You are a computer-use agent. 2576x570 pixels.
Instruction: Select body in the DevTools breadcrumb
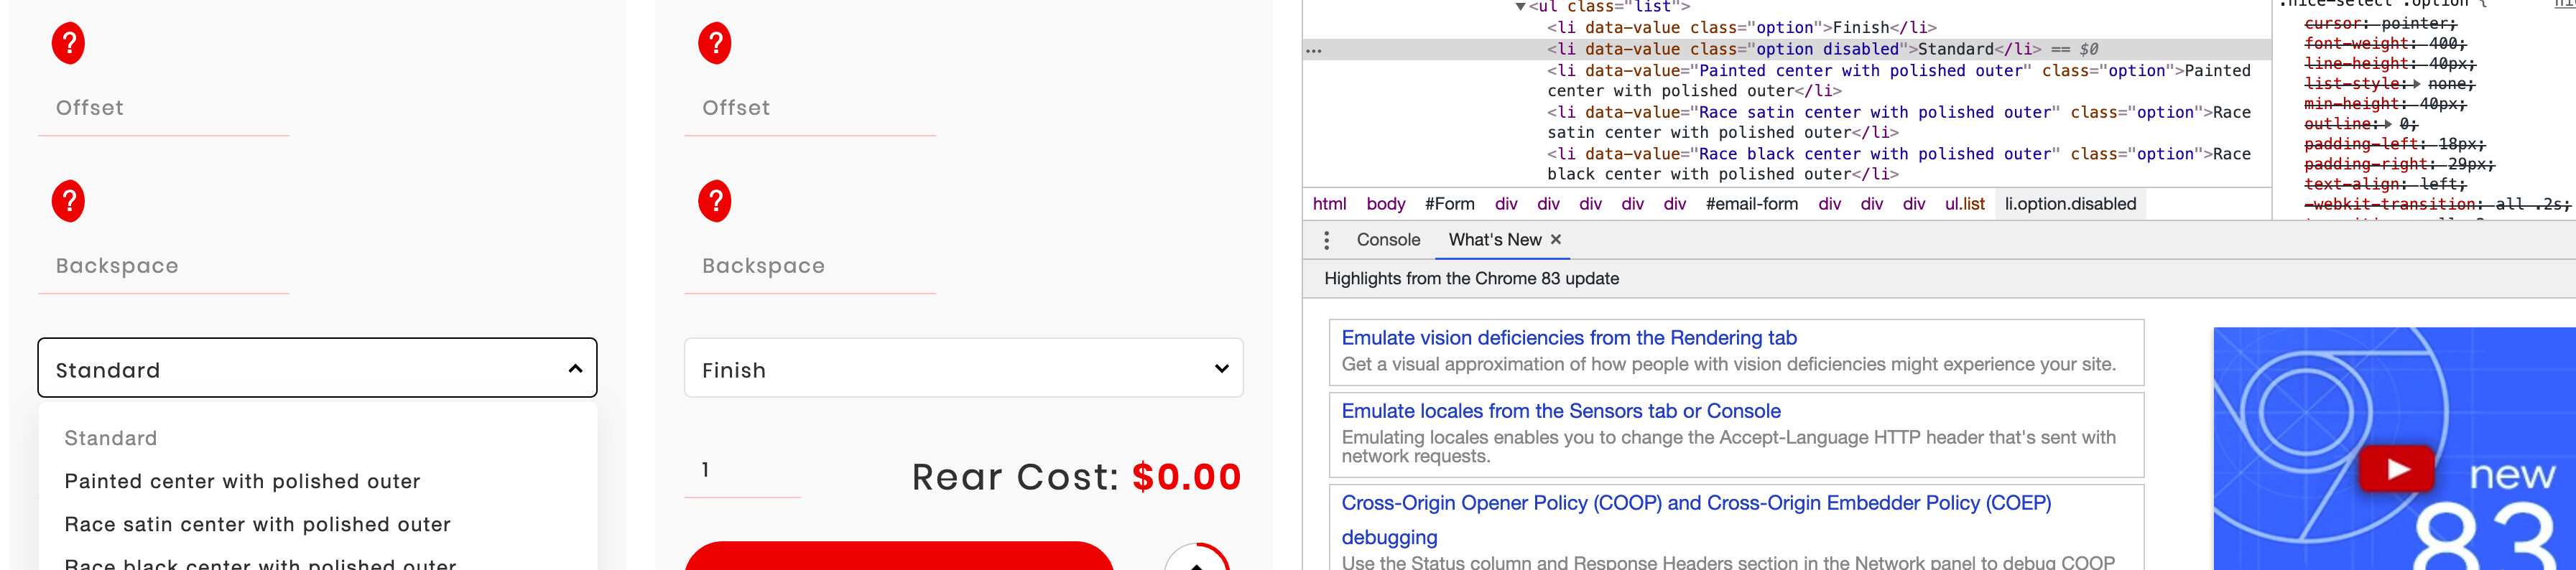(x=1386, y=204)
